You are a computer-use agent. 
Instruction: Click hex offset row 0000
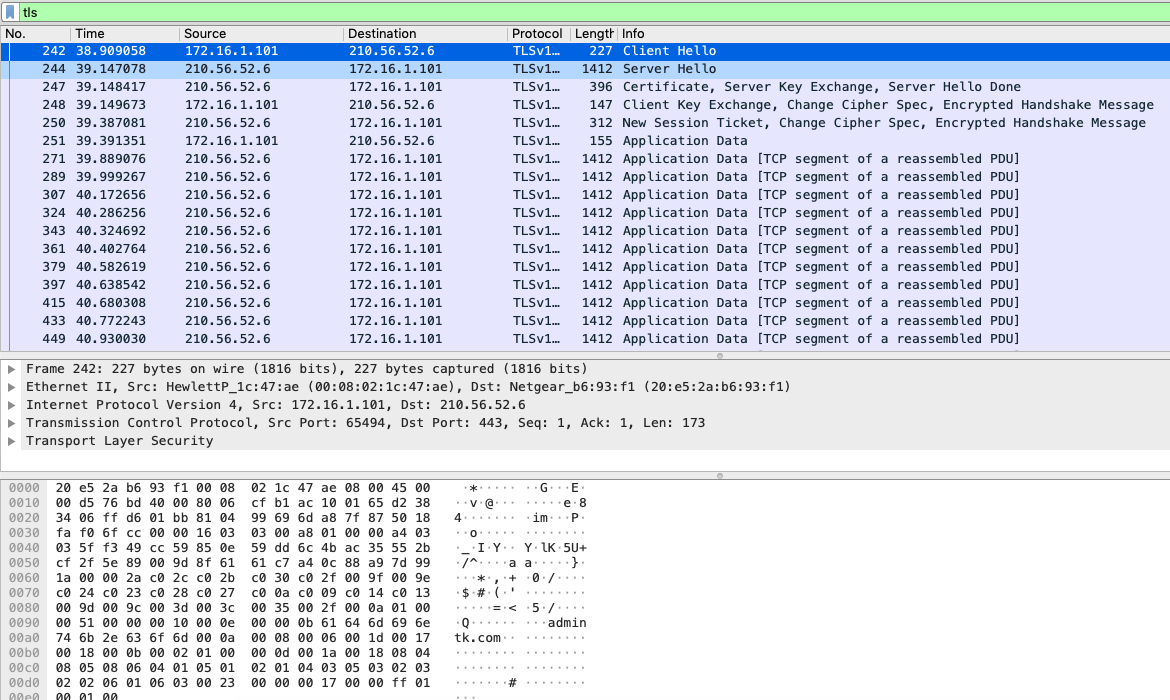click(24, 488)
